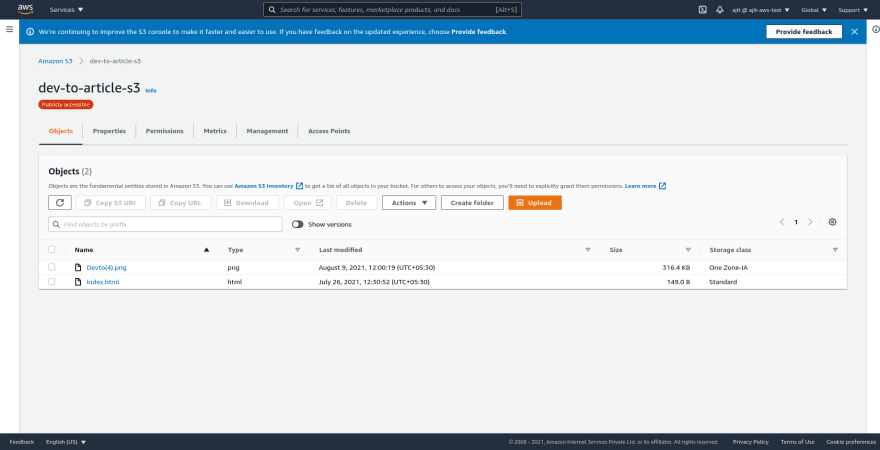Click the Create folder button
Image resolution: width=880 pixels, height=450 pixels.
pos(472,203)
